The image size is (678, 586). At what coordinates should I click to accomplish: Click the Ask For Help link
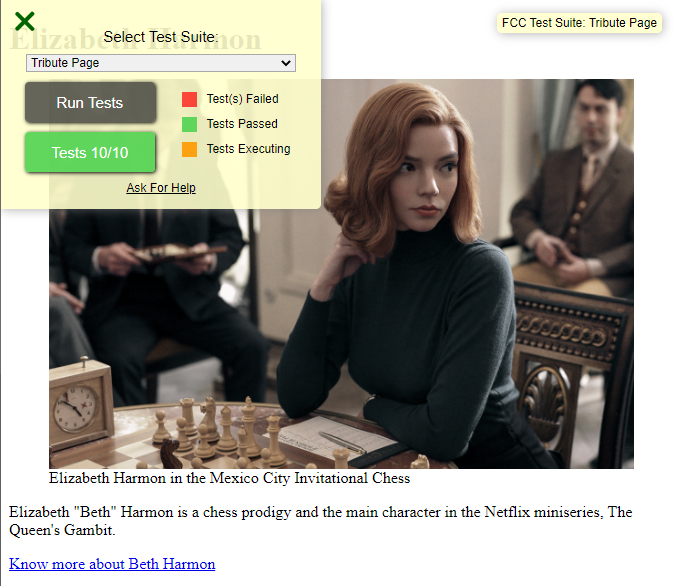point(161,188)
